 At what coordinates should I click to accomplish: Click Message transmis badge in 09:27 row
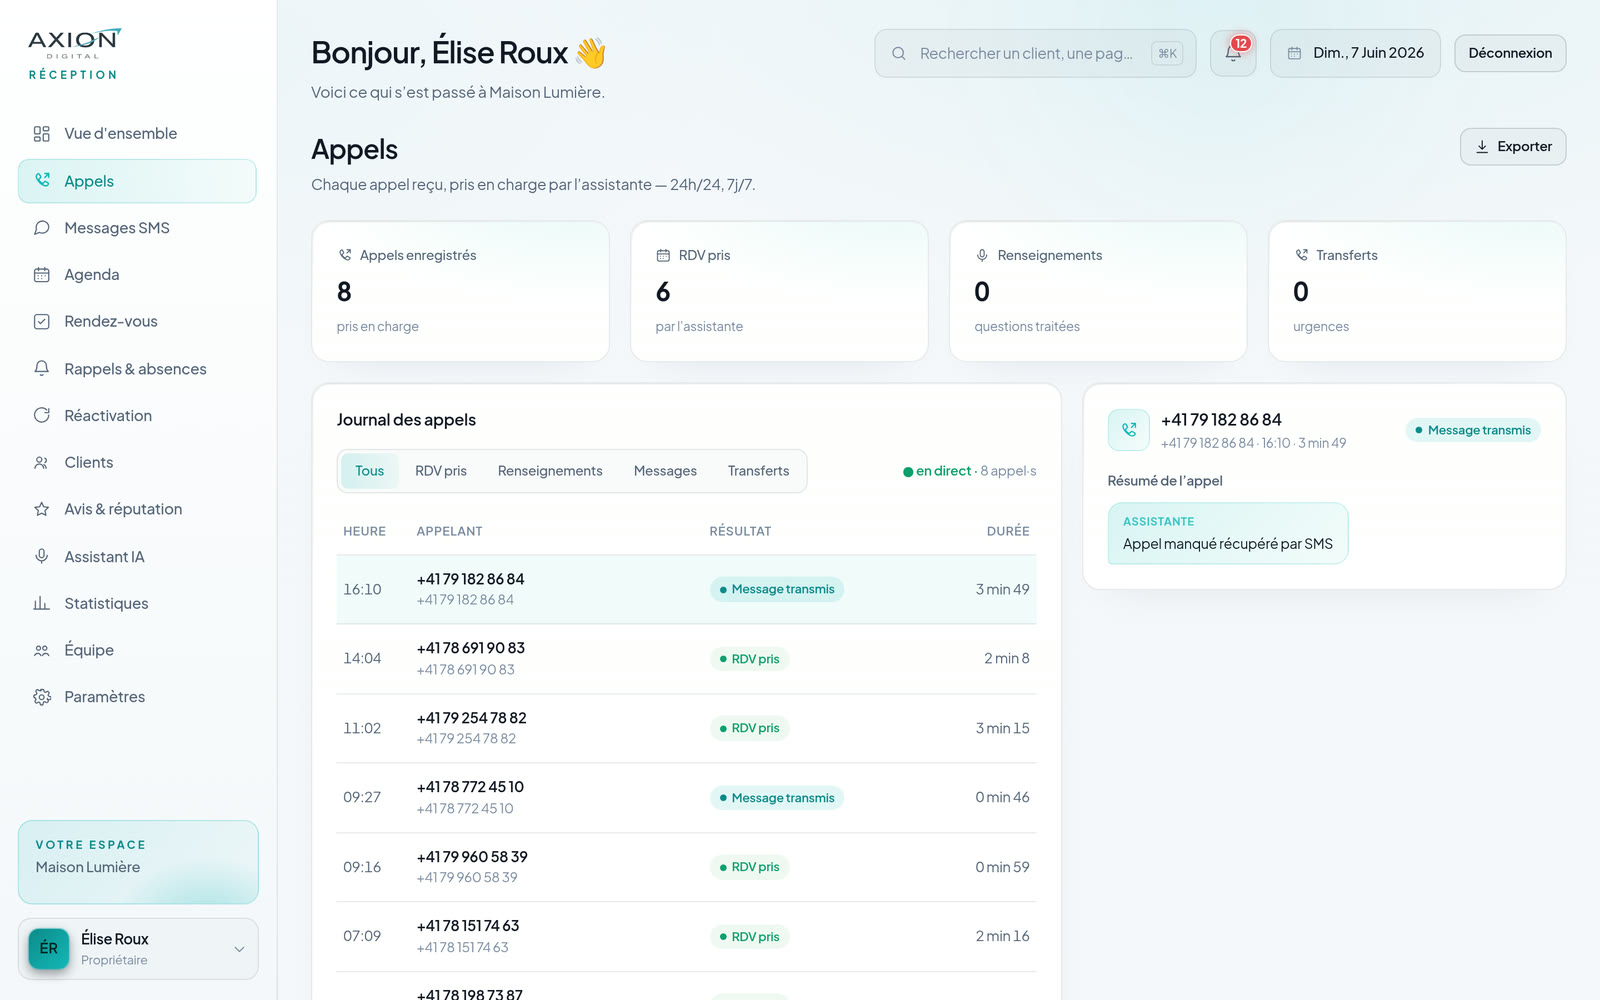click(777, 798)
